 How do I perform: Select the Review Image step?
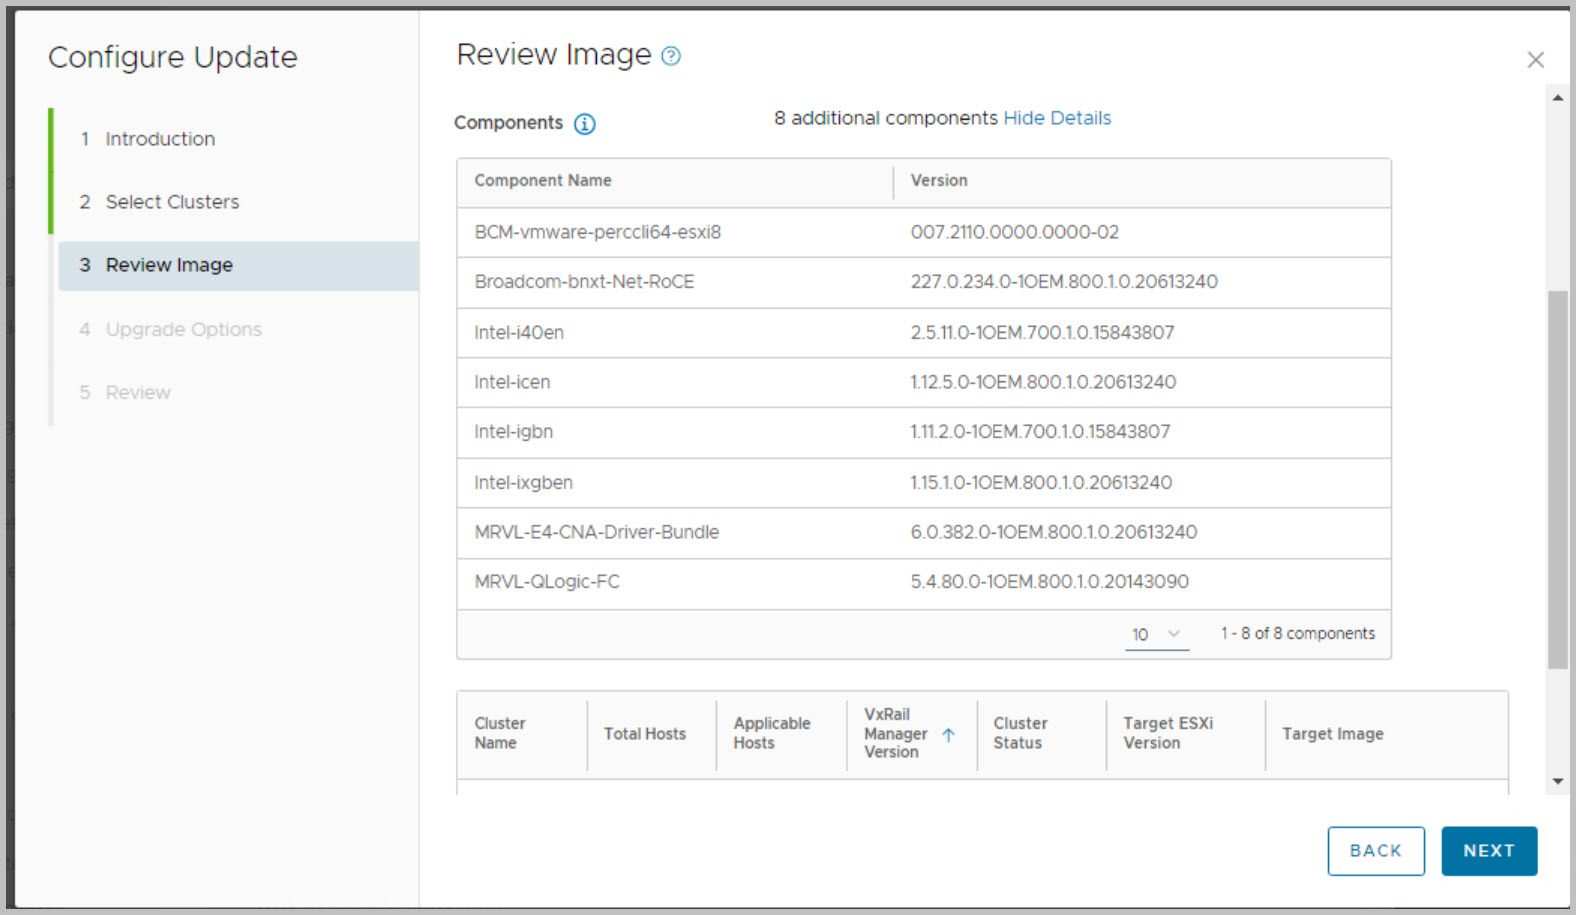[169, 265]
